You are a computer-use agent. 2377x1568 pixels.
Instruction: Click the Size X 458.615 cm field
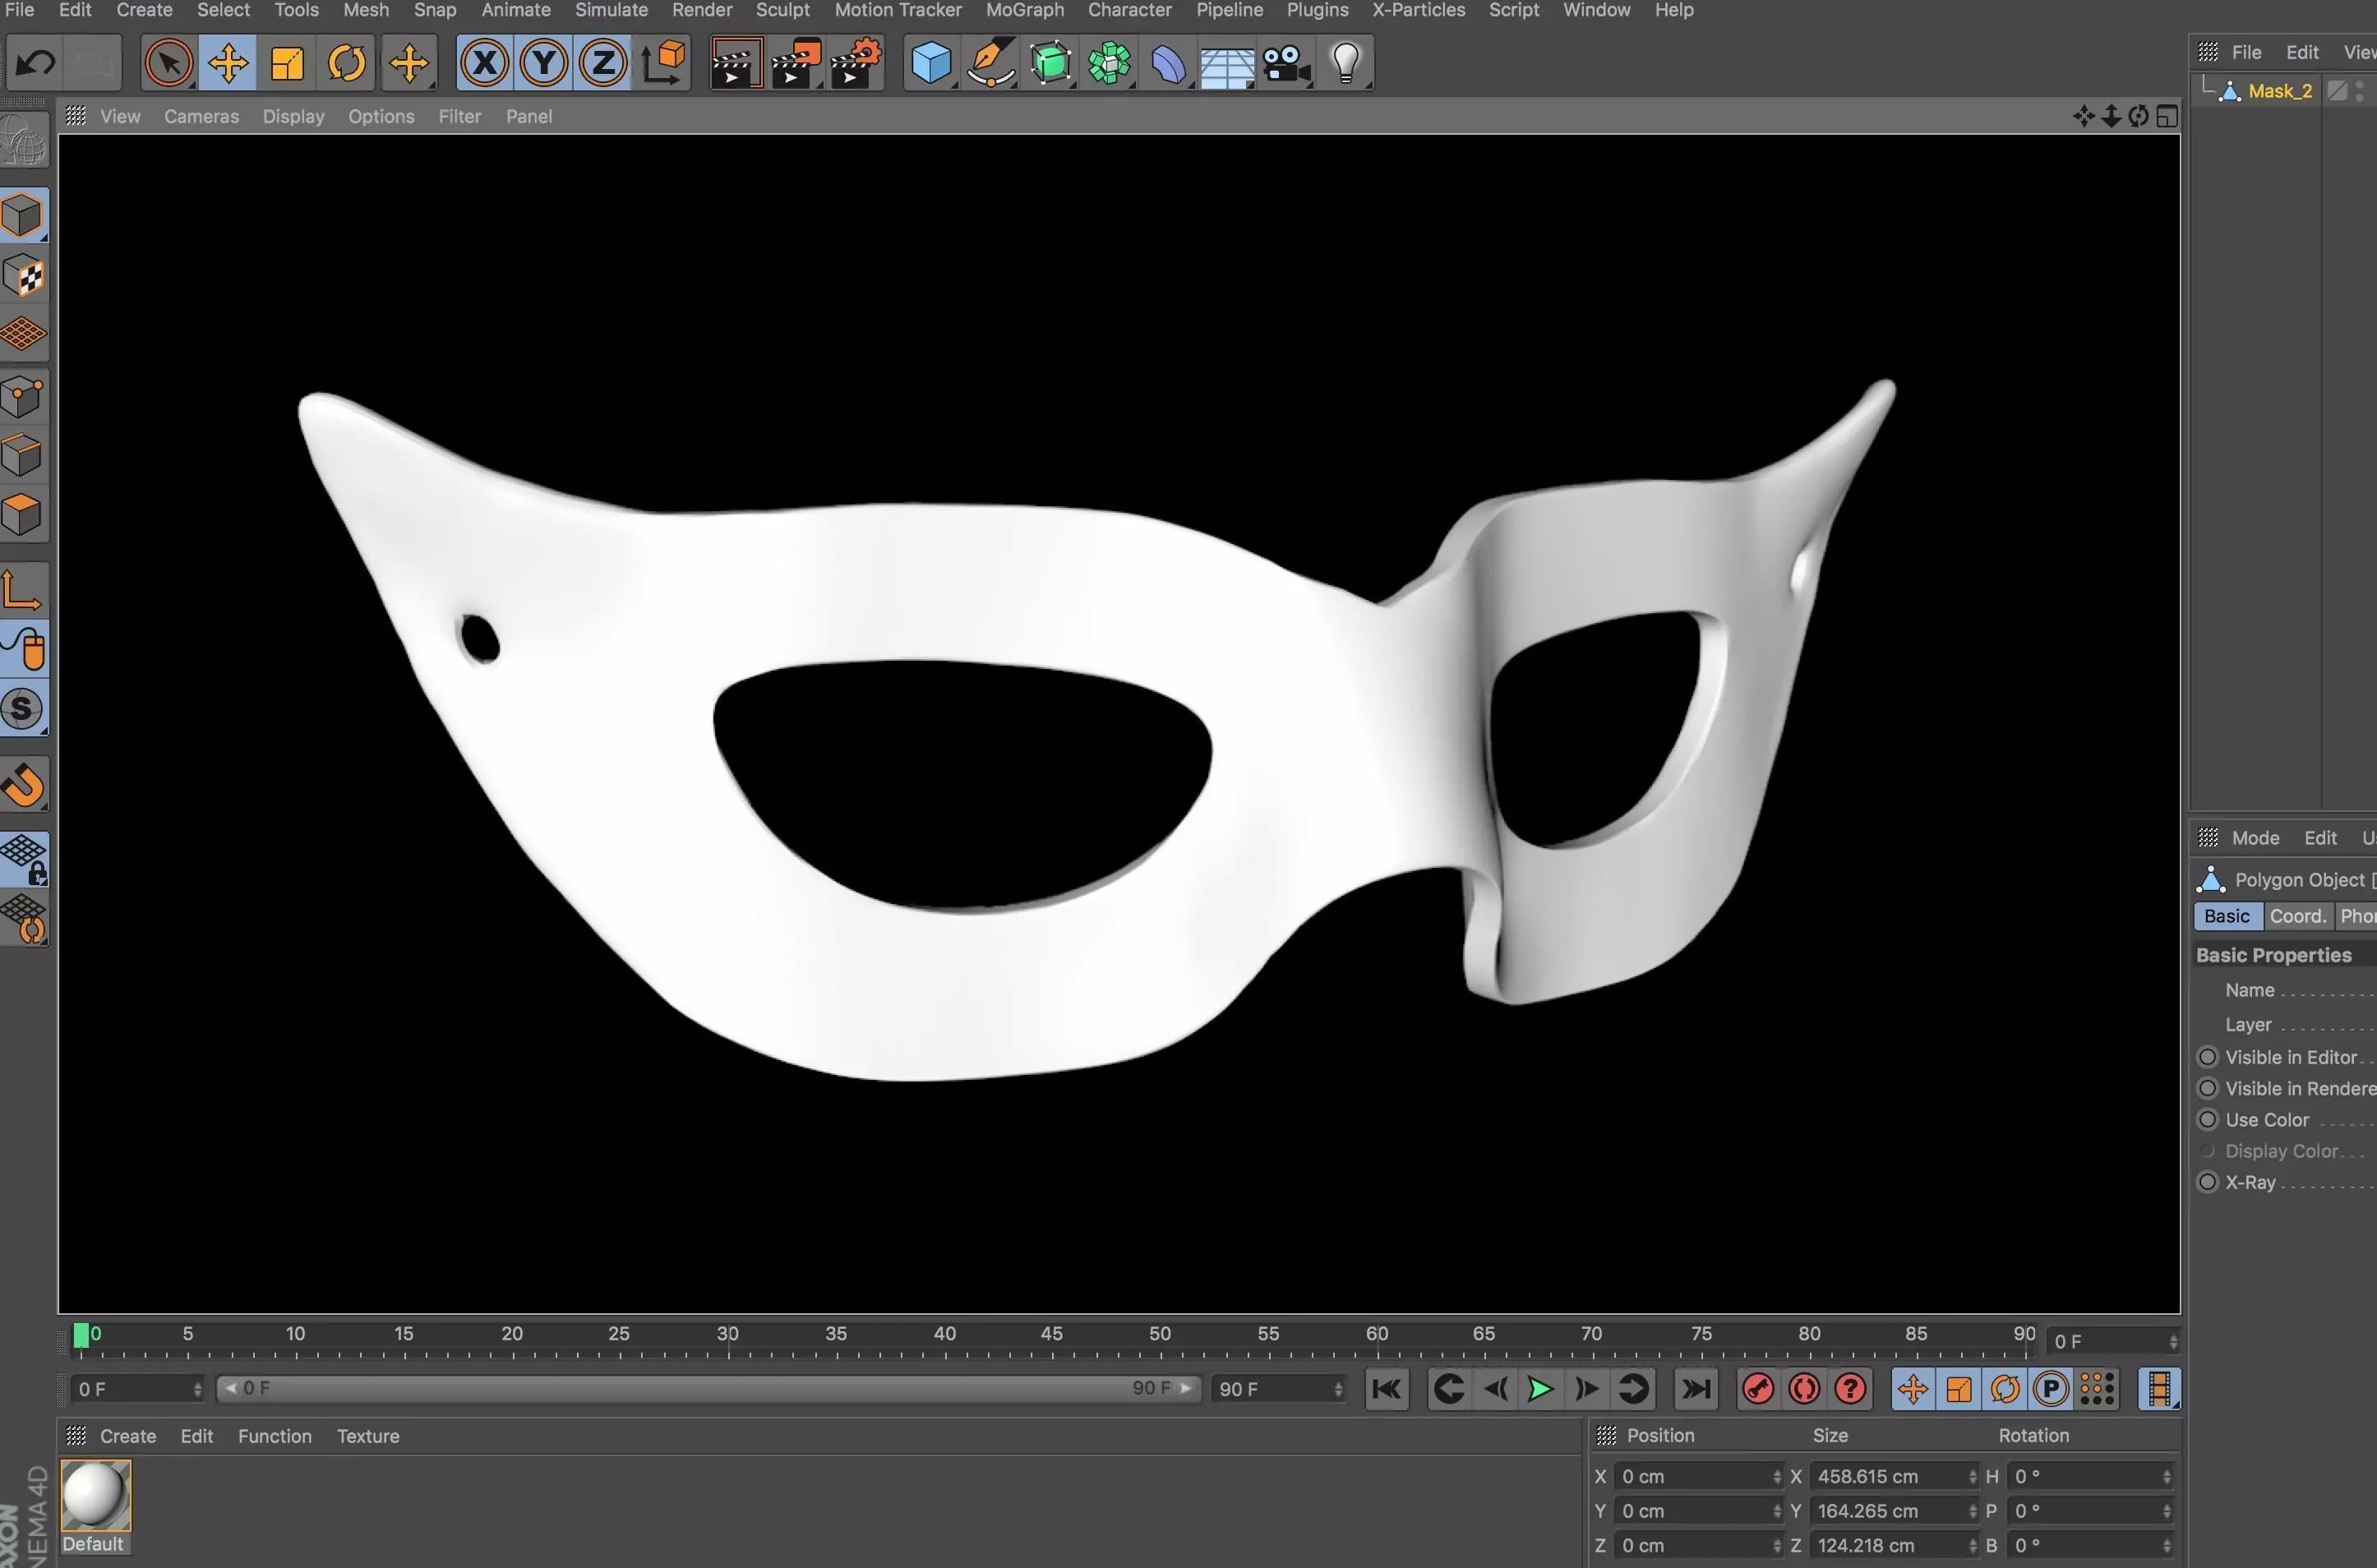tap(1894, 1476)
